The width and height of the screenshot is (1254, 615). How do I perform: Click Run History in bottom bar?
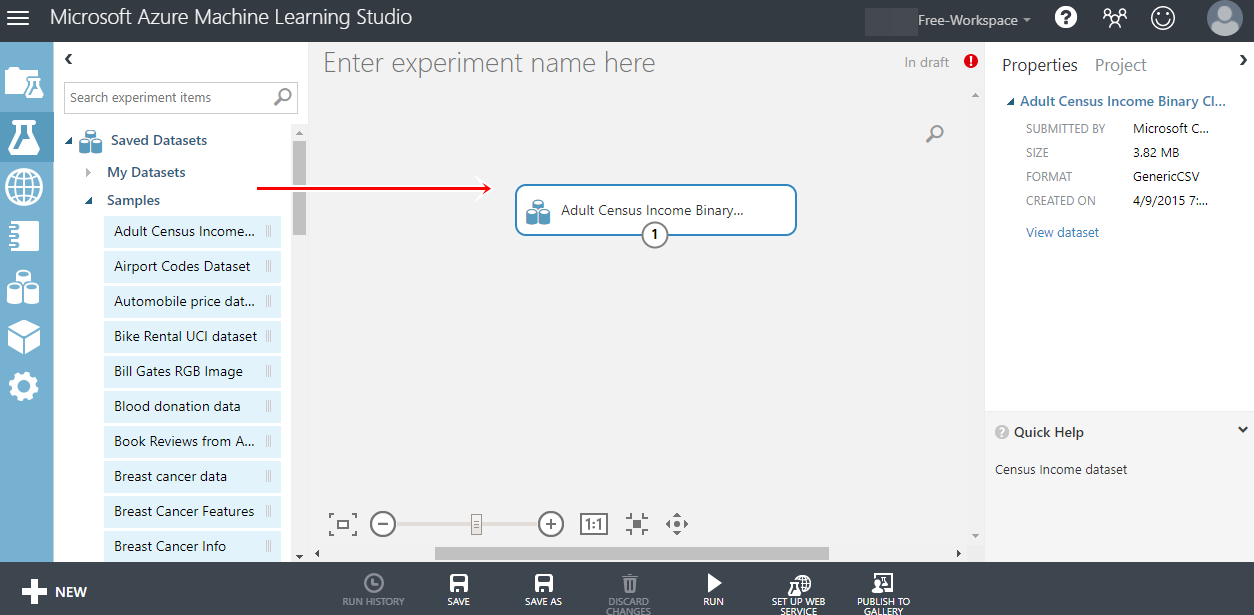click(x=373, y=590)
